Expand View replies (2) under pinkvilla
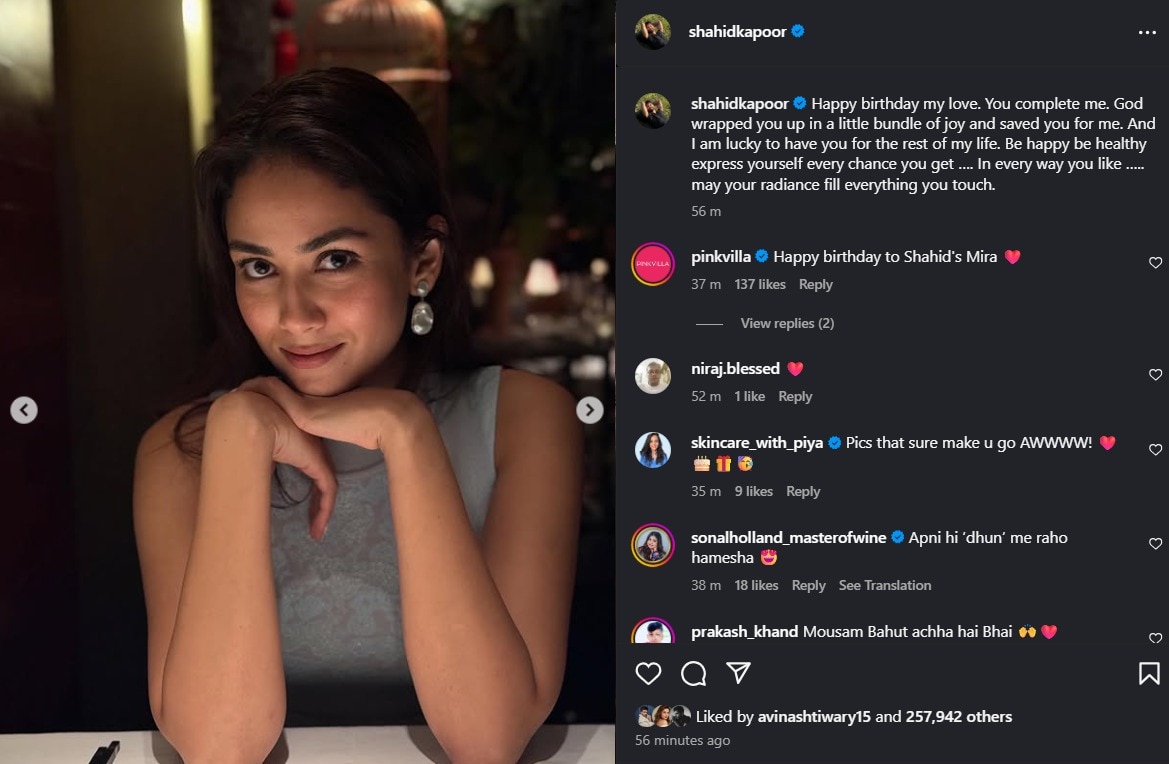The image size is (1169, 764). [787, 323]
